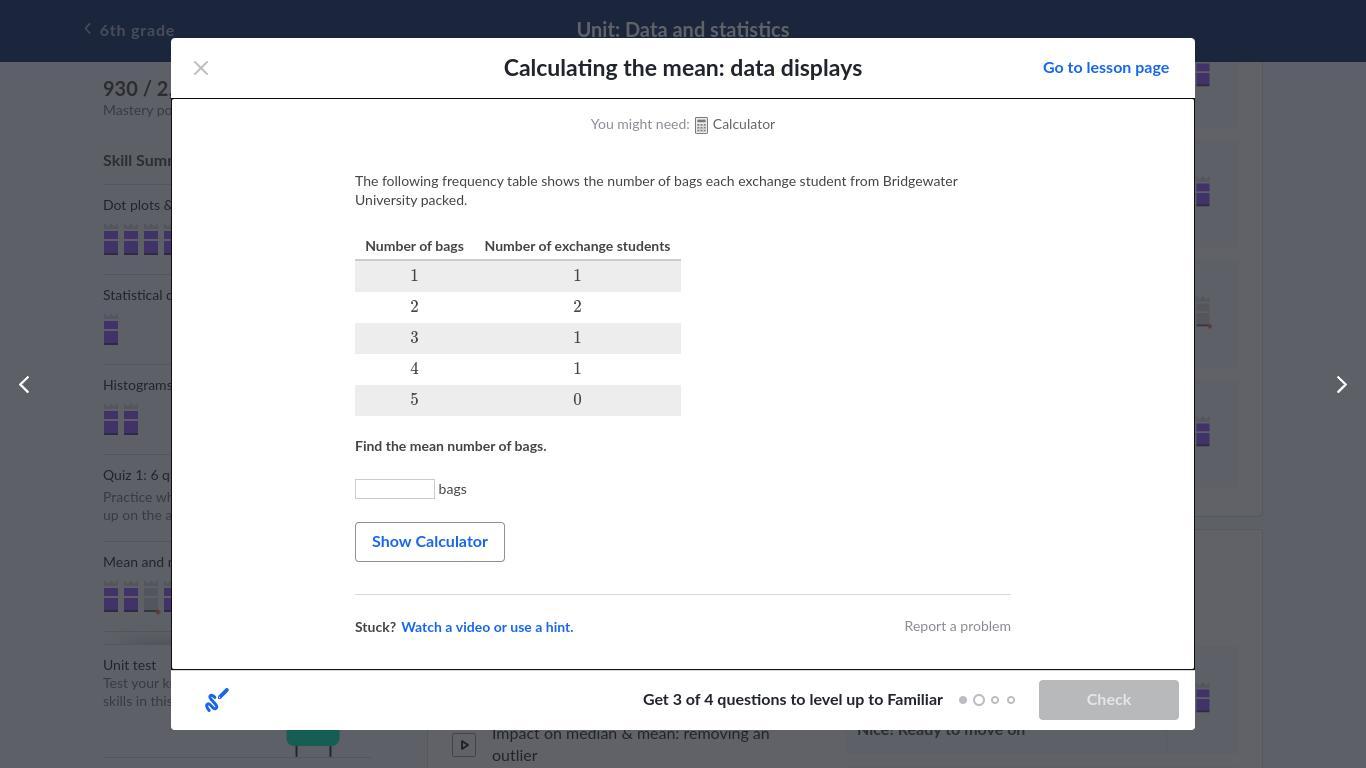Click 'Get 3 of 4 questions' status text
The width and height of the screenshot is (1366, 768).
point(793,700)
